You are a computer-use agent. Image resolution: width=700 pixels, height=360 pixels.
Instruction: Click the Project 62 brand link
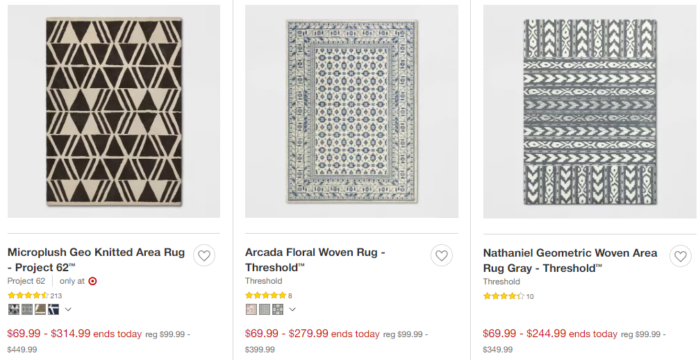coord(26,281)
